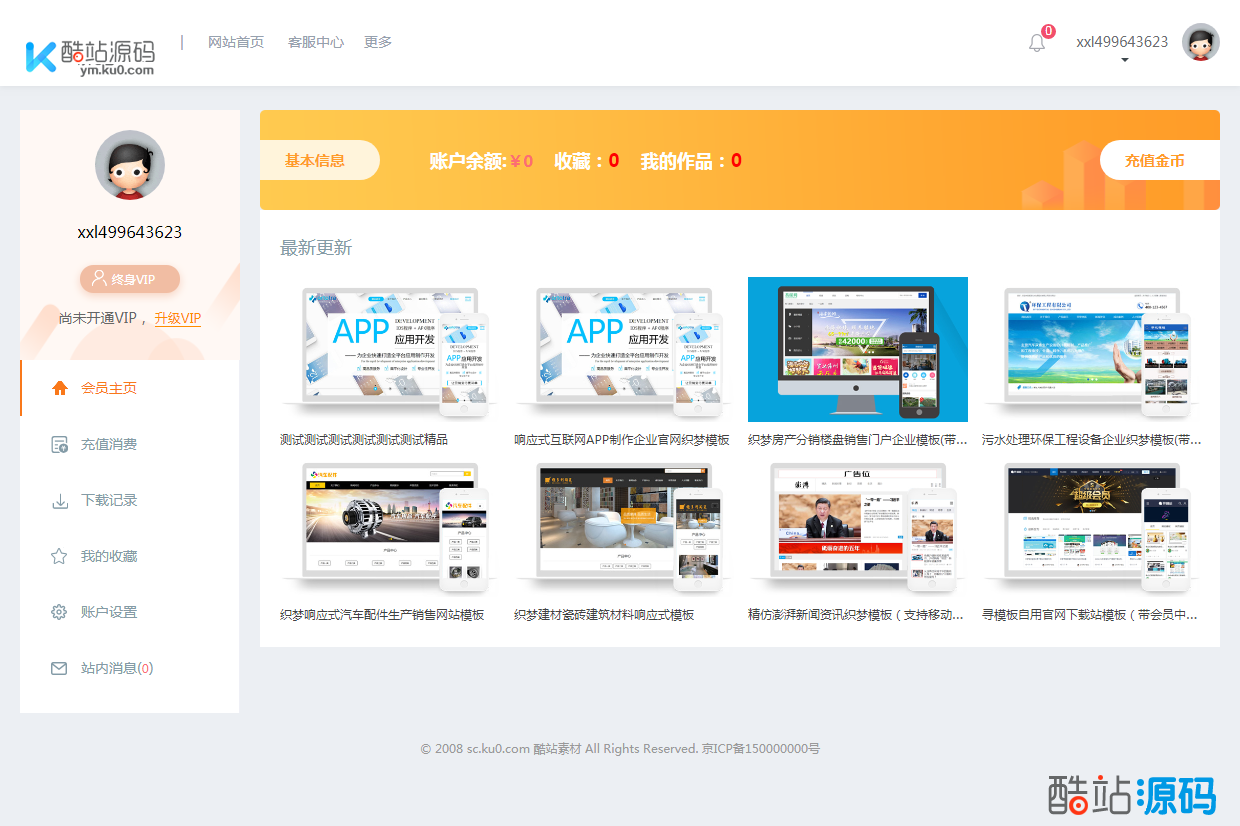Click the user avatar in top-right corner
Viewport: 1240px width, 826px height.
(1200, 42)
